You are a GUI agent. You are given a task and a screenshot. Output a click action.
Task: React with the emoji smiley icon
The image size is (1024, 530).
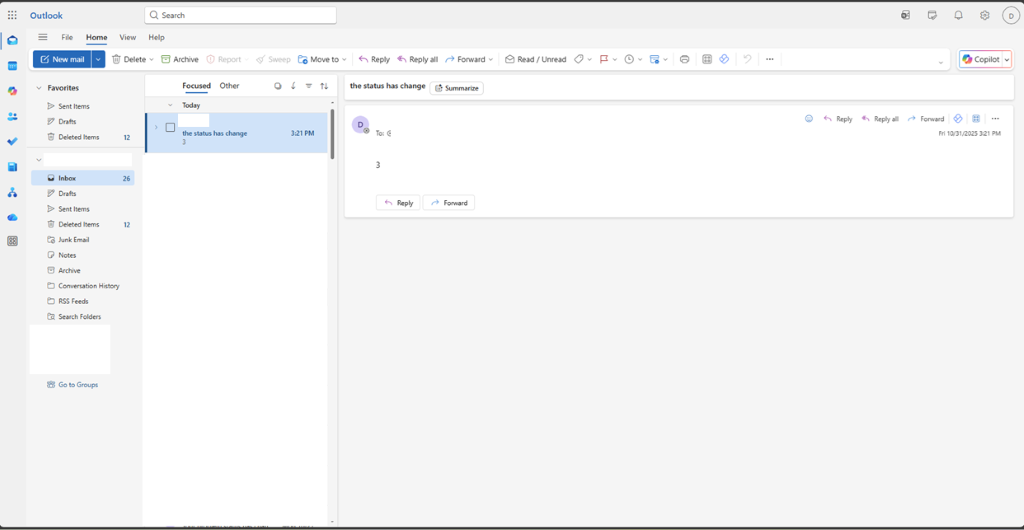[x=808, y=119]
